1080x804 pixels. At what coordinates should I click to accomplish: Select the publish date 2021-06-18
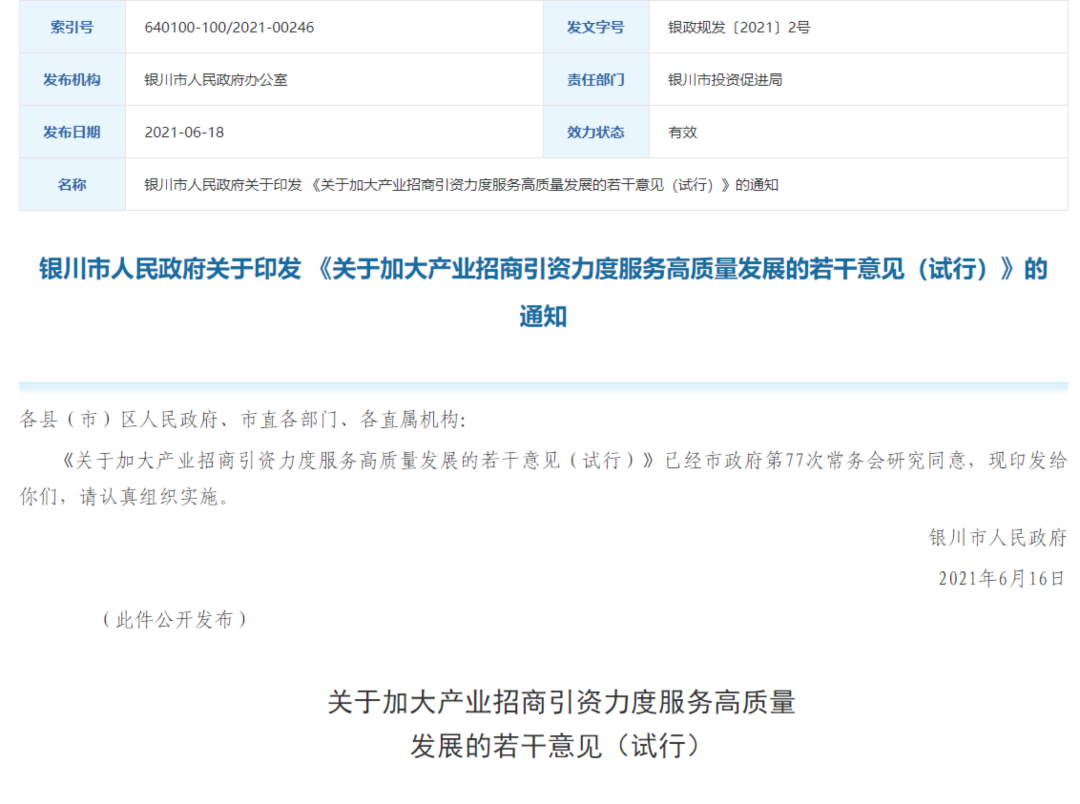click(185, 132)
